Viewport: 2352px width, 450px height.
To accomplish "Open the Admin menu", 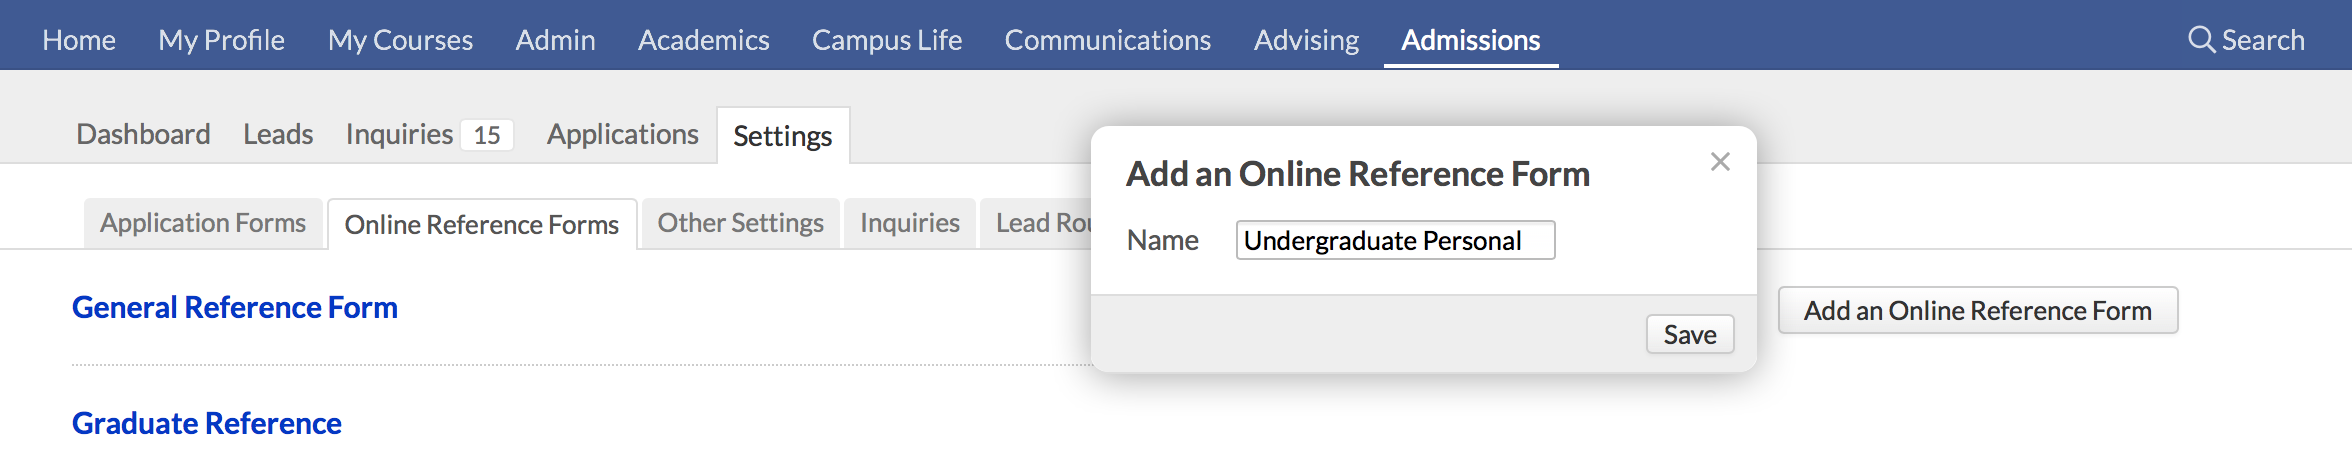I will [555, 40].
